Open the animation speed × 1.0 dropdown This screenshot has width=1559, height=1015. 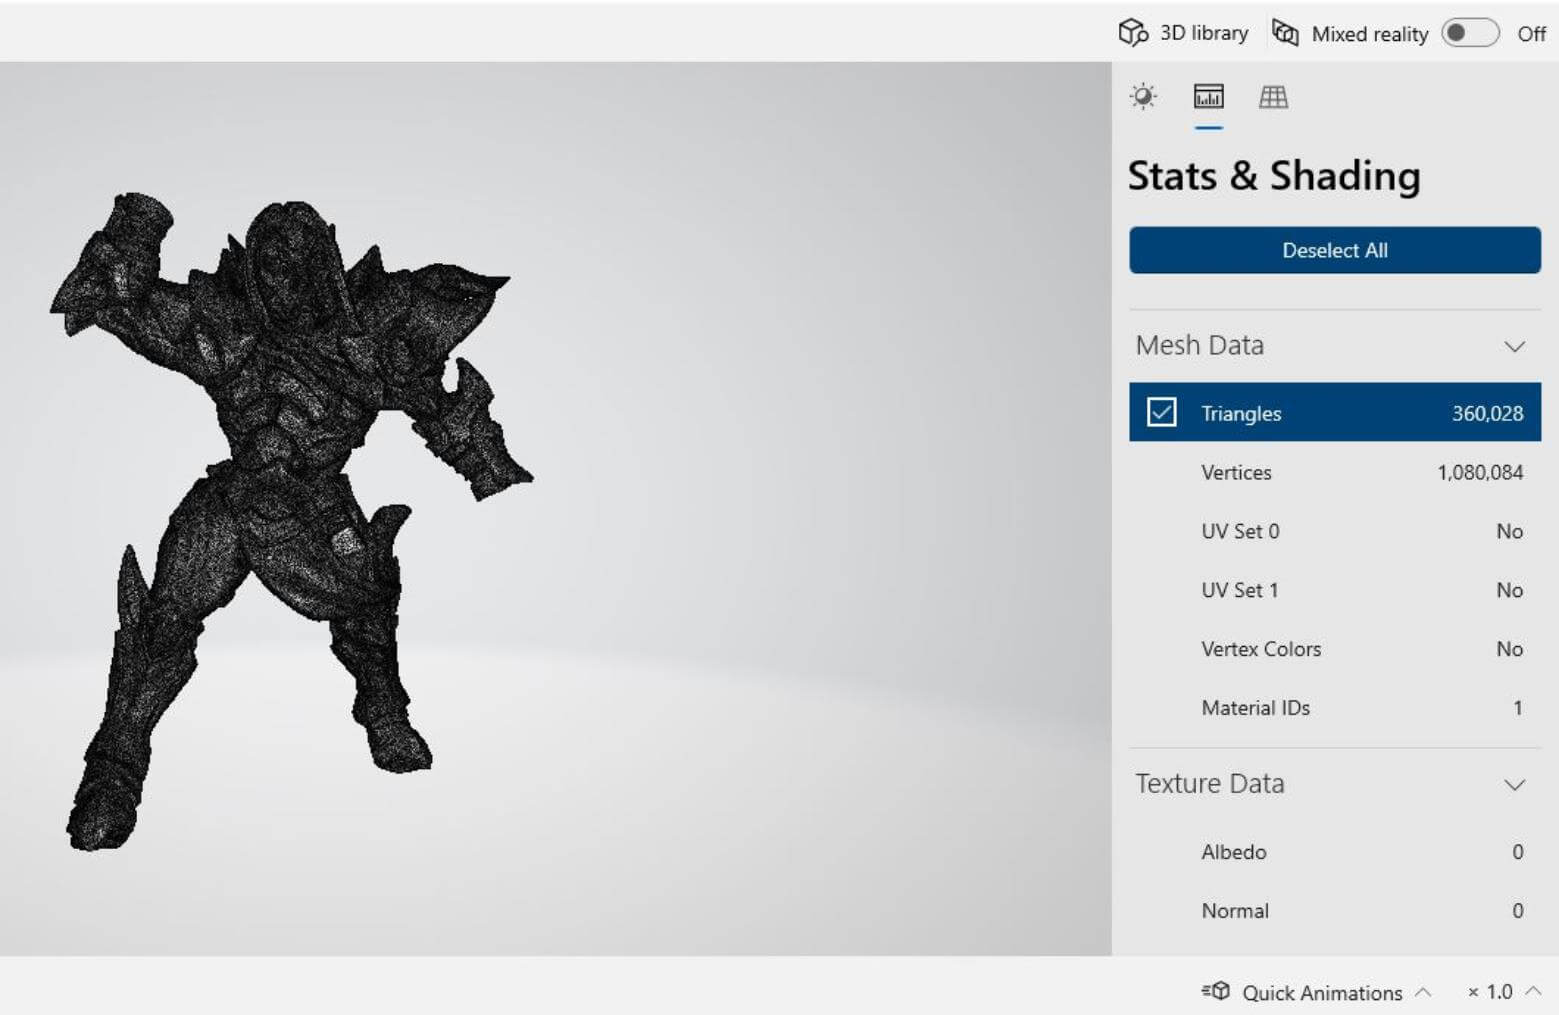(x=1503, y=992)
